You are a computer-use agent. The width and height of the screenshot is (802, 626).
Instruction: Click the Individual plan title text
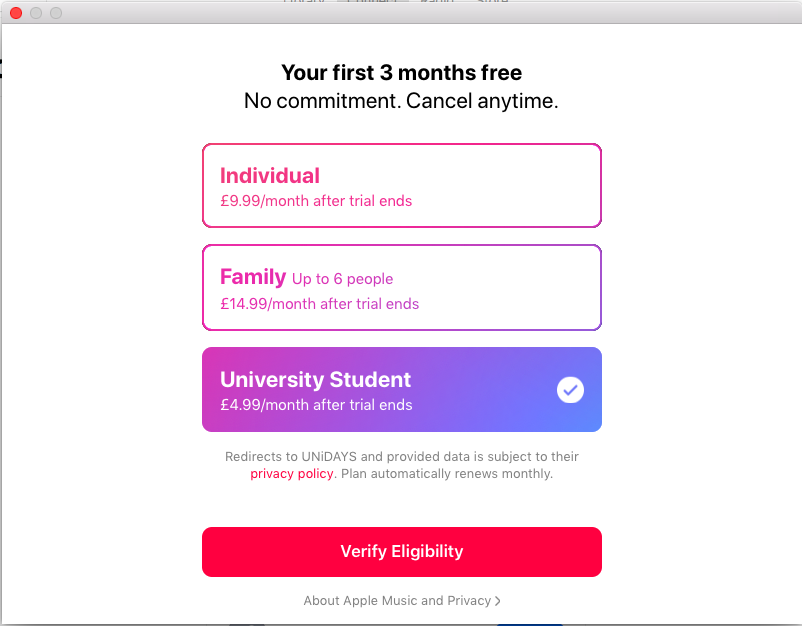tap(270, 175)
